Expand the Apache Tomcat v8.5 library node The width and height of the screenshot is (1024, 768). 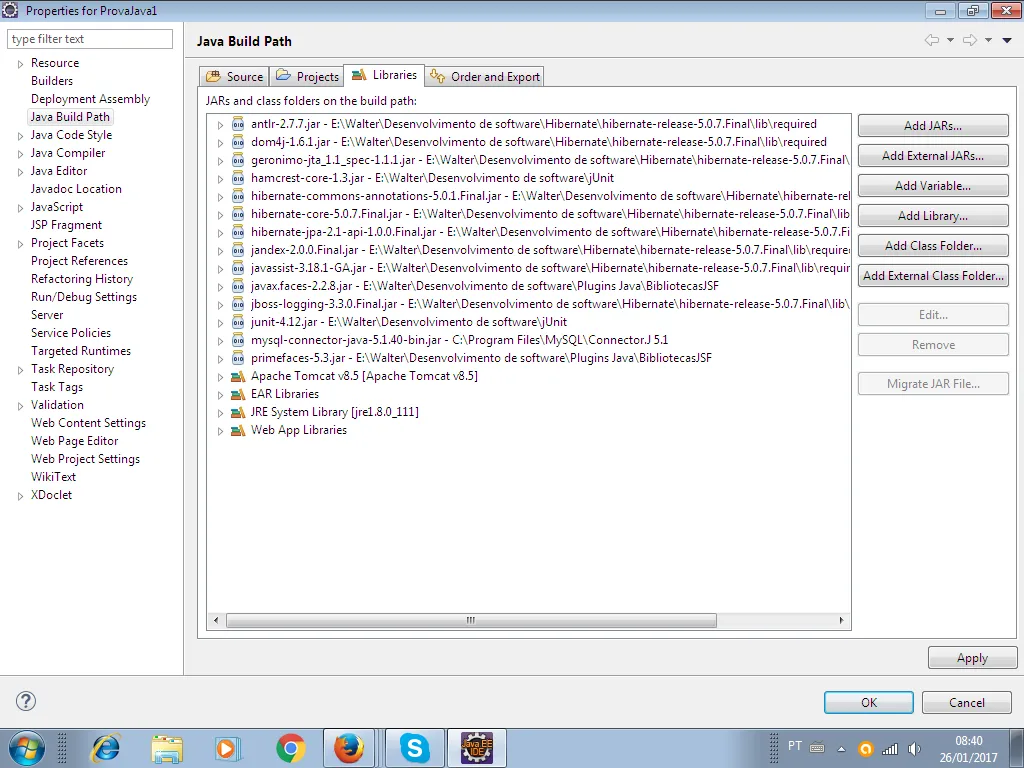[x=220, y=377]
